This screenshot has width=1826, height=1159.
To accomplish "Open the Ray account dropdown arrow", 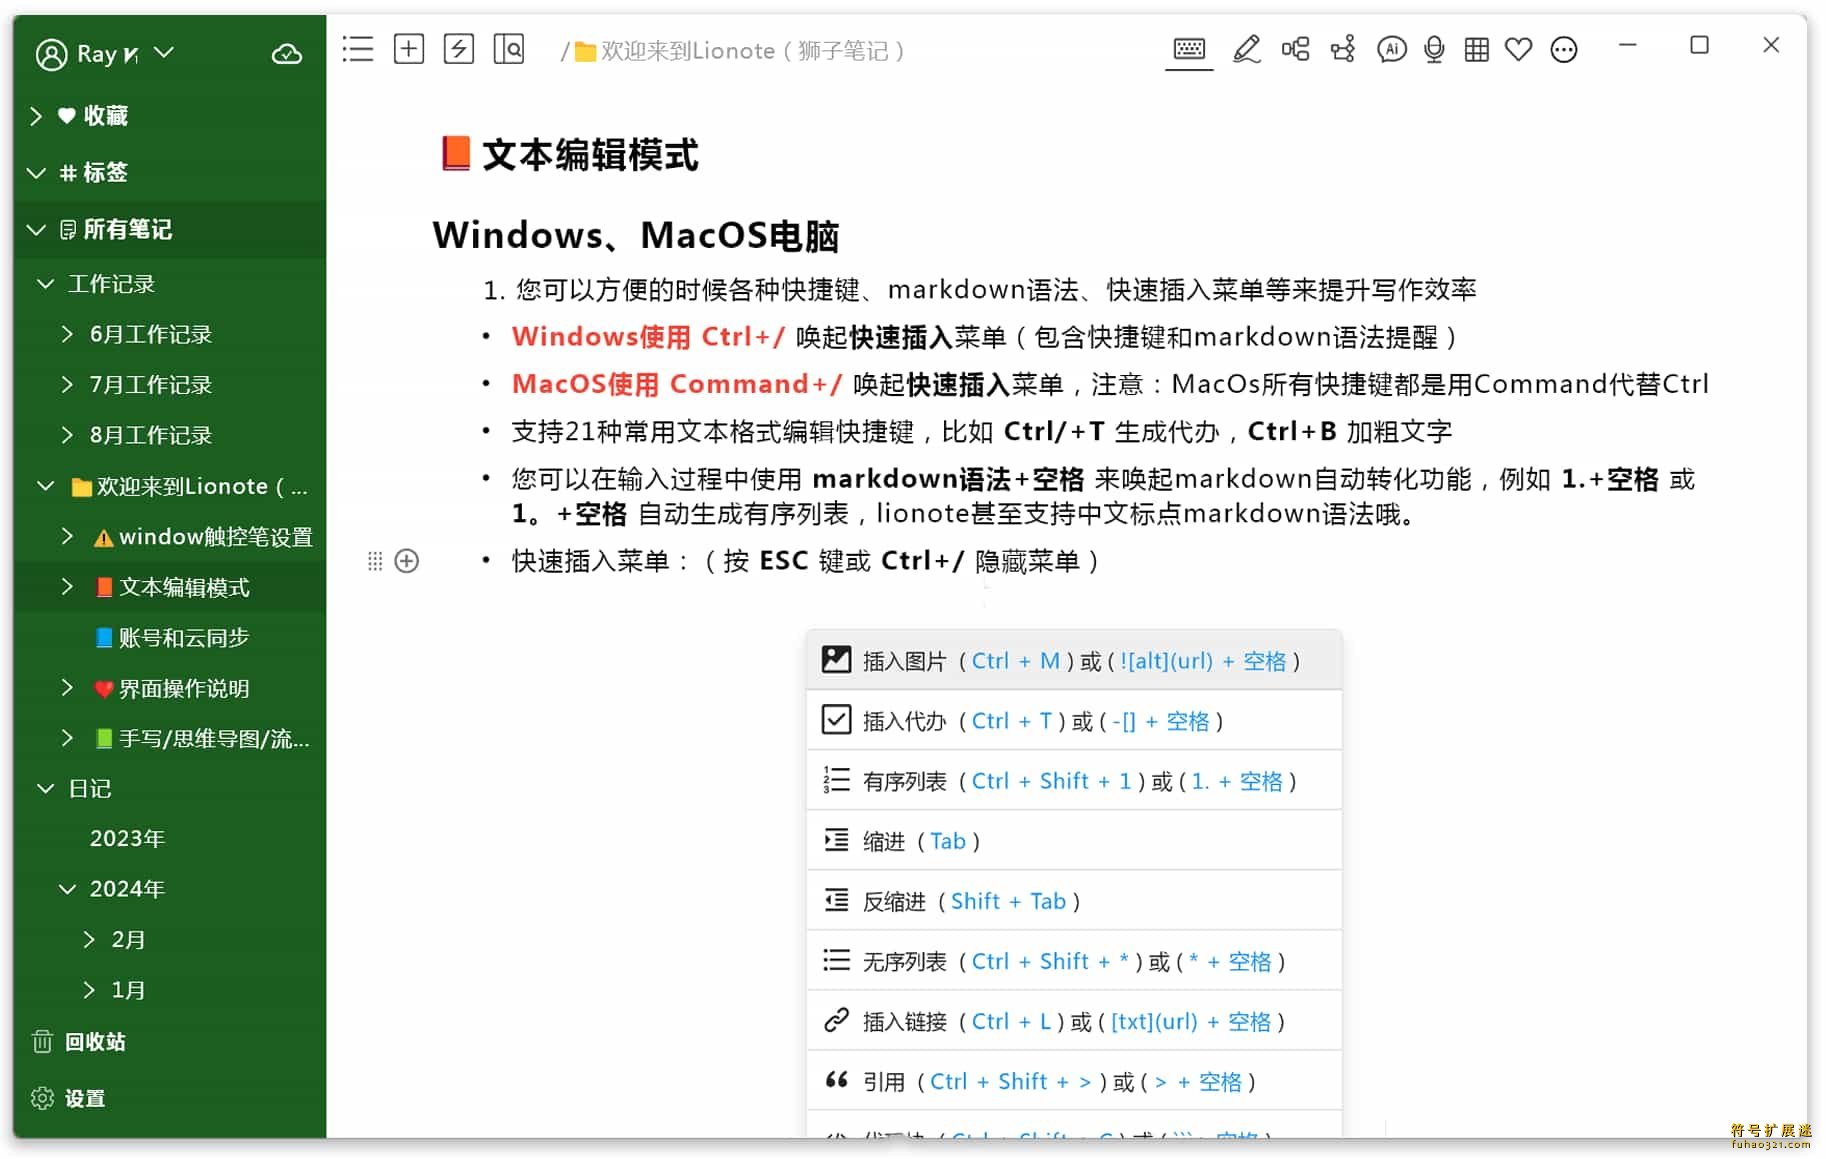I will 164,52.
